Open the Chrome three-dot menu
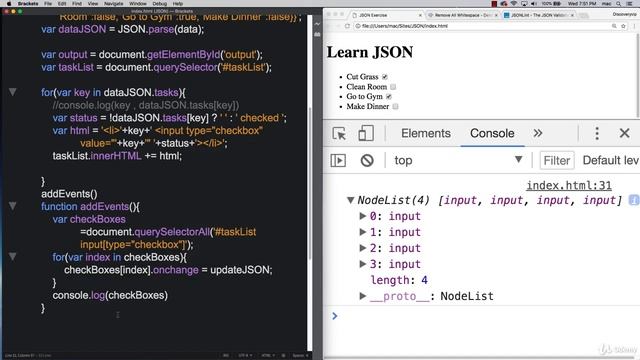The width and height of the screenshot is (640, 360). pos(635,26)
